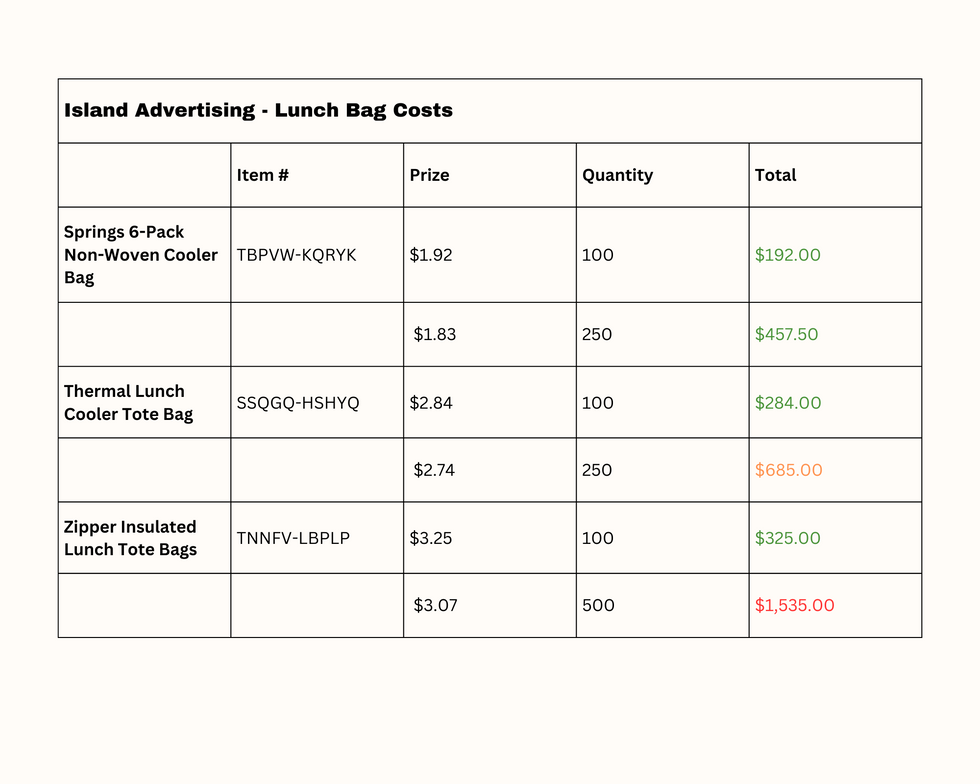Select the $1.83 price cell
980x784 pixels.
coord(435,334)
